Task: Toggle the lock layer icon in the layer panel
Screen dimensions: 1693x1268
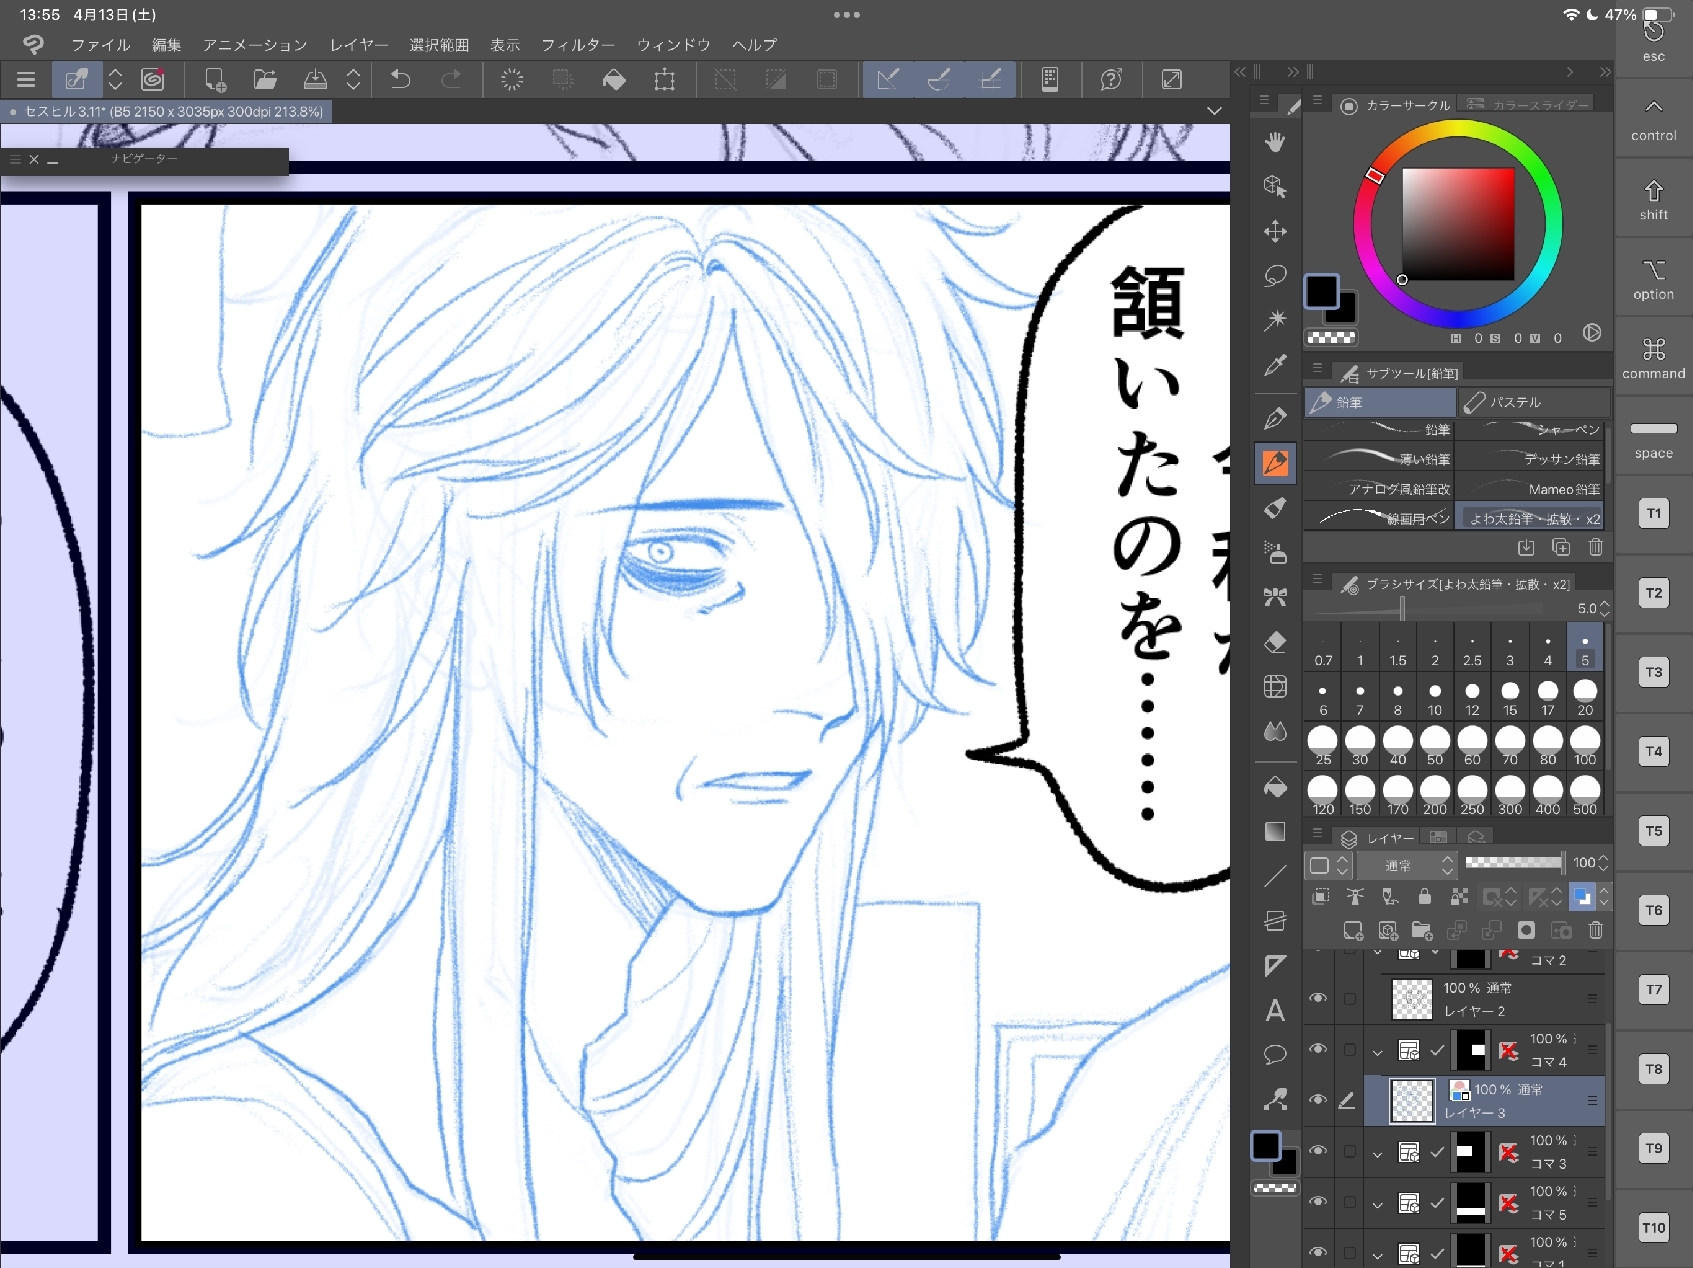Action: [x=1424, y=897]
